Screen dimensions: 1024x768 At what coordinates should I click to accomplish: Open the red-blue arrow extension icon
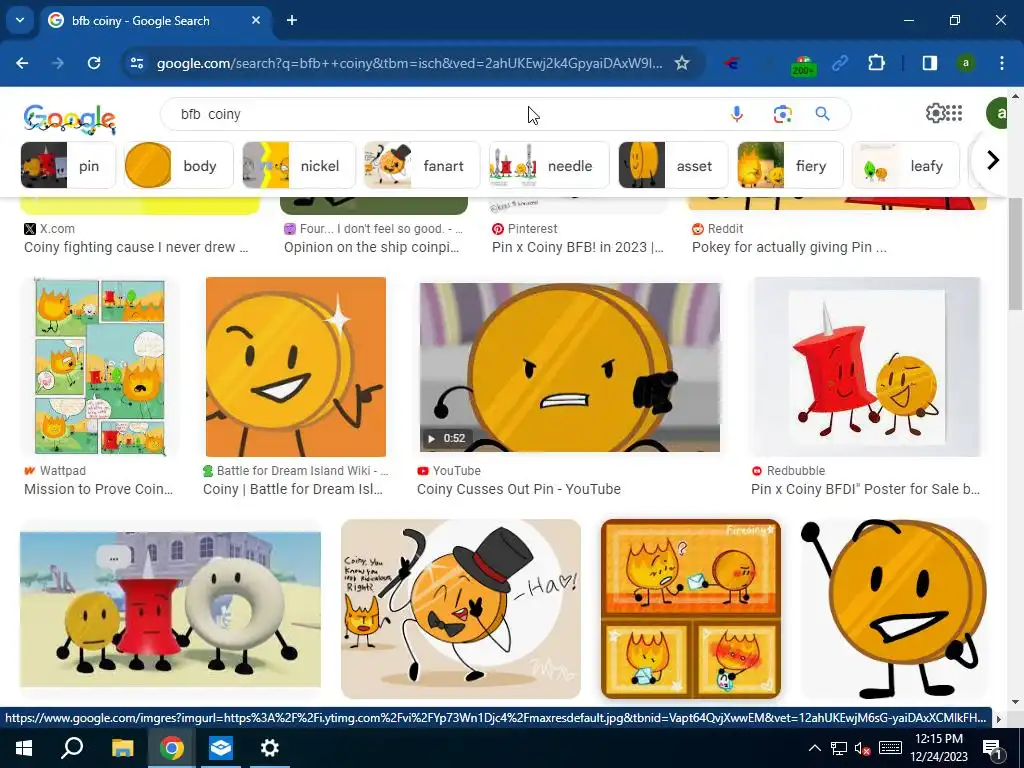(x=731, y=63)
